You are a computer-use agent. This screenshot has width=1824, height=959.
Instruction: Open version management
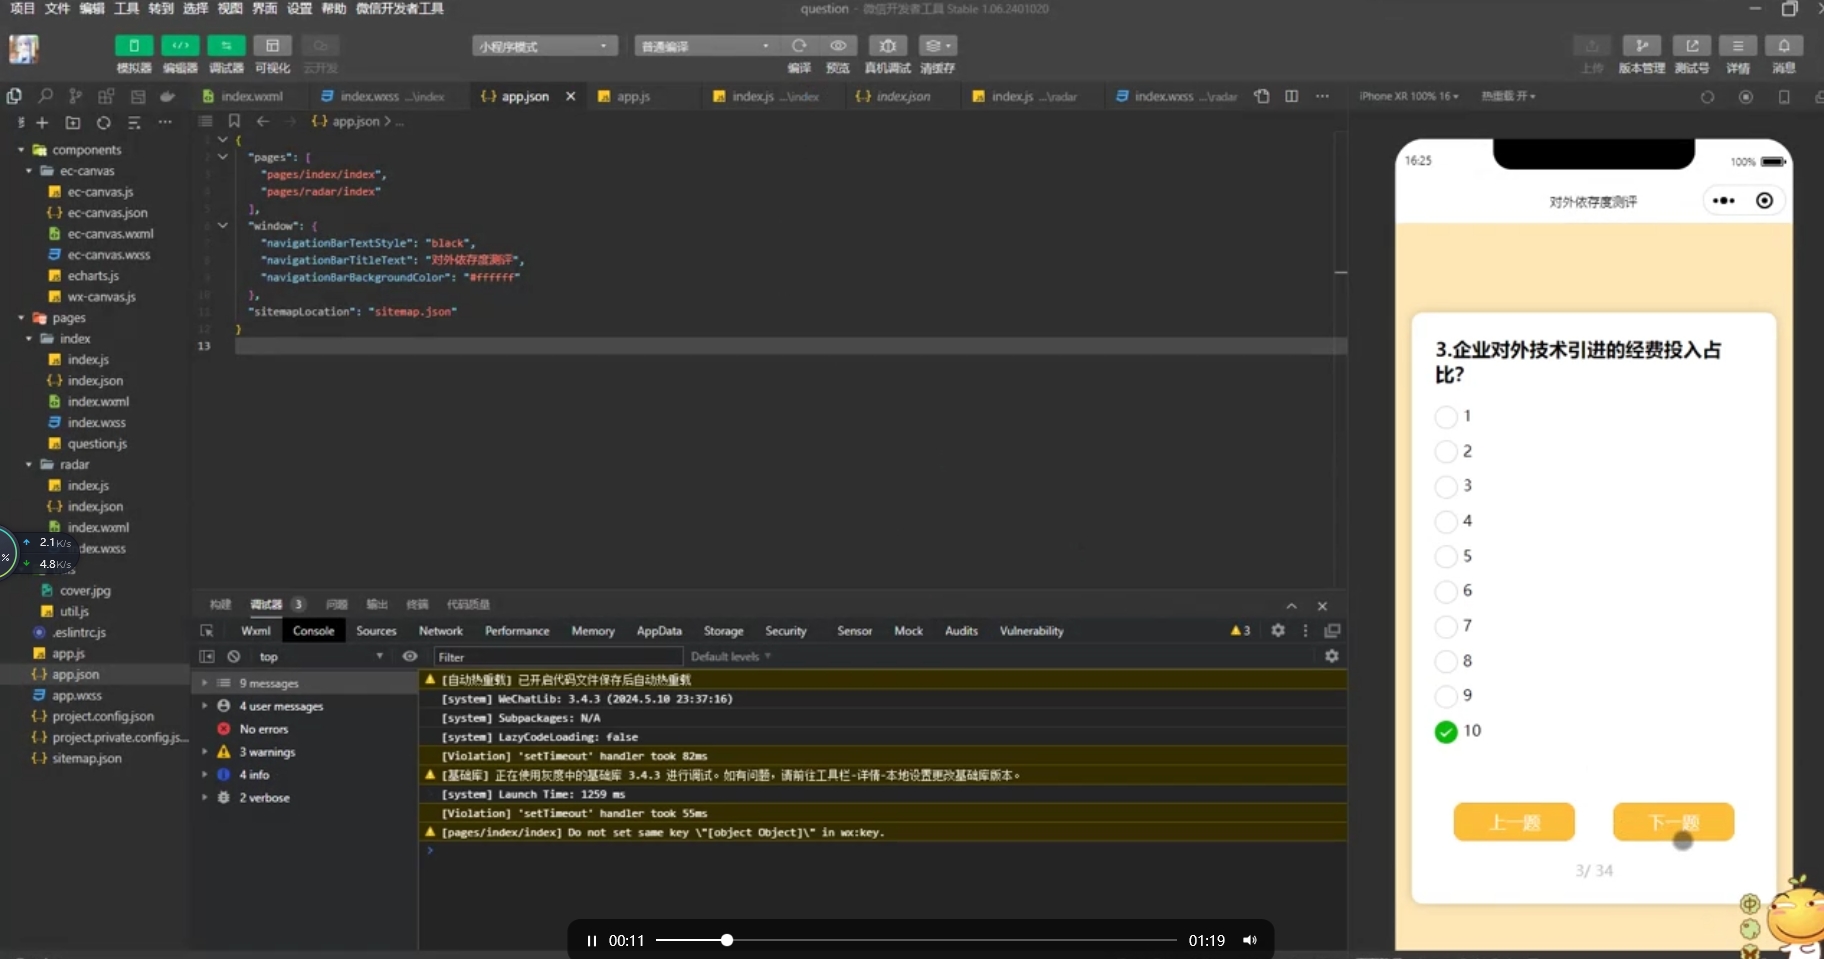[1642, 46]
